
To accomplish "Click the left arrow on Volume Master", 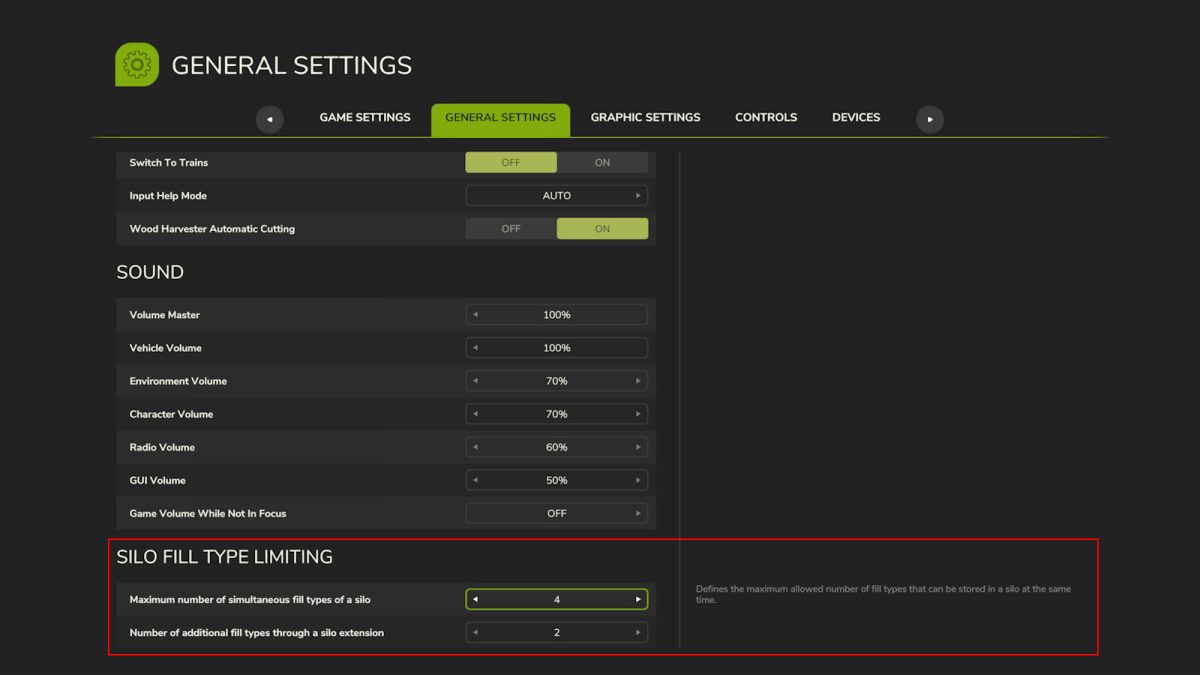I will click(x=474, y=314).
